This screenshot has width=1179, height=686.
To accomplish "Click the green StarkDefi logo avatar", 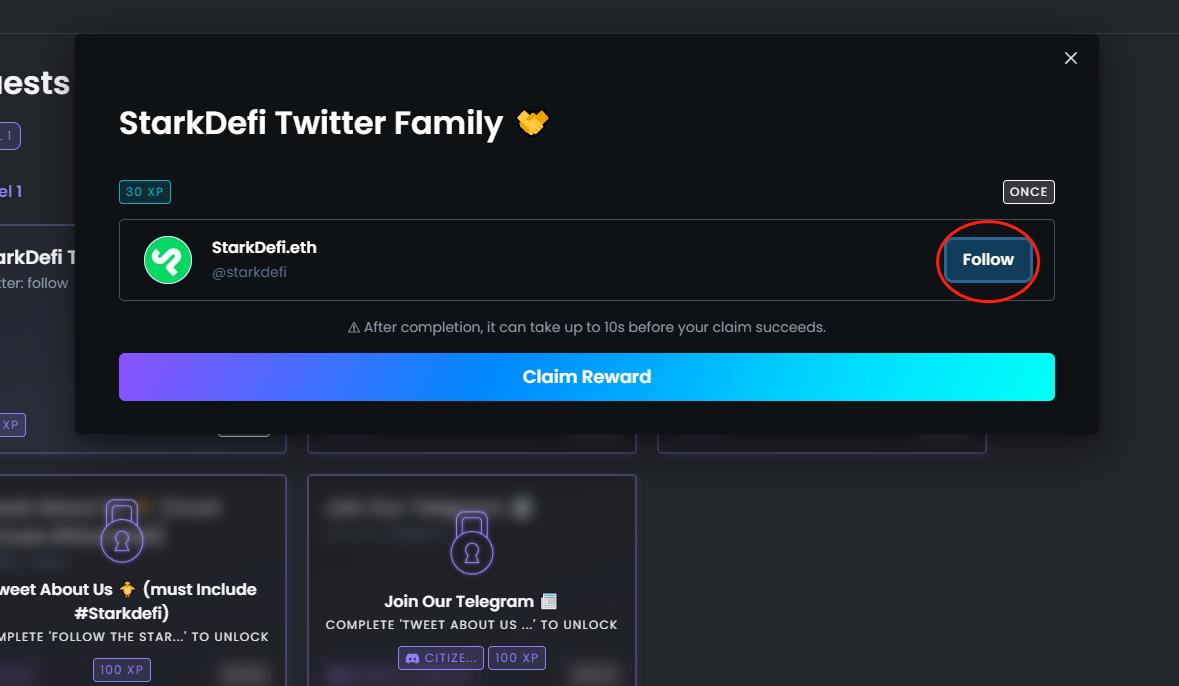I will click(168, 260).
